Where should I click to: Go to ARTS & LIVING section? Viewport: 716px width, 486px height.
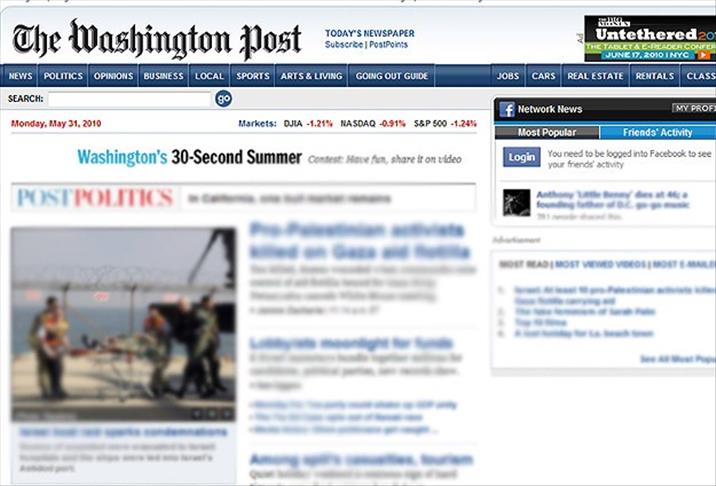click(311, 76)
